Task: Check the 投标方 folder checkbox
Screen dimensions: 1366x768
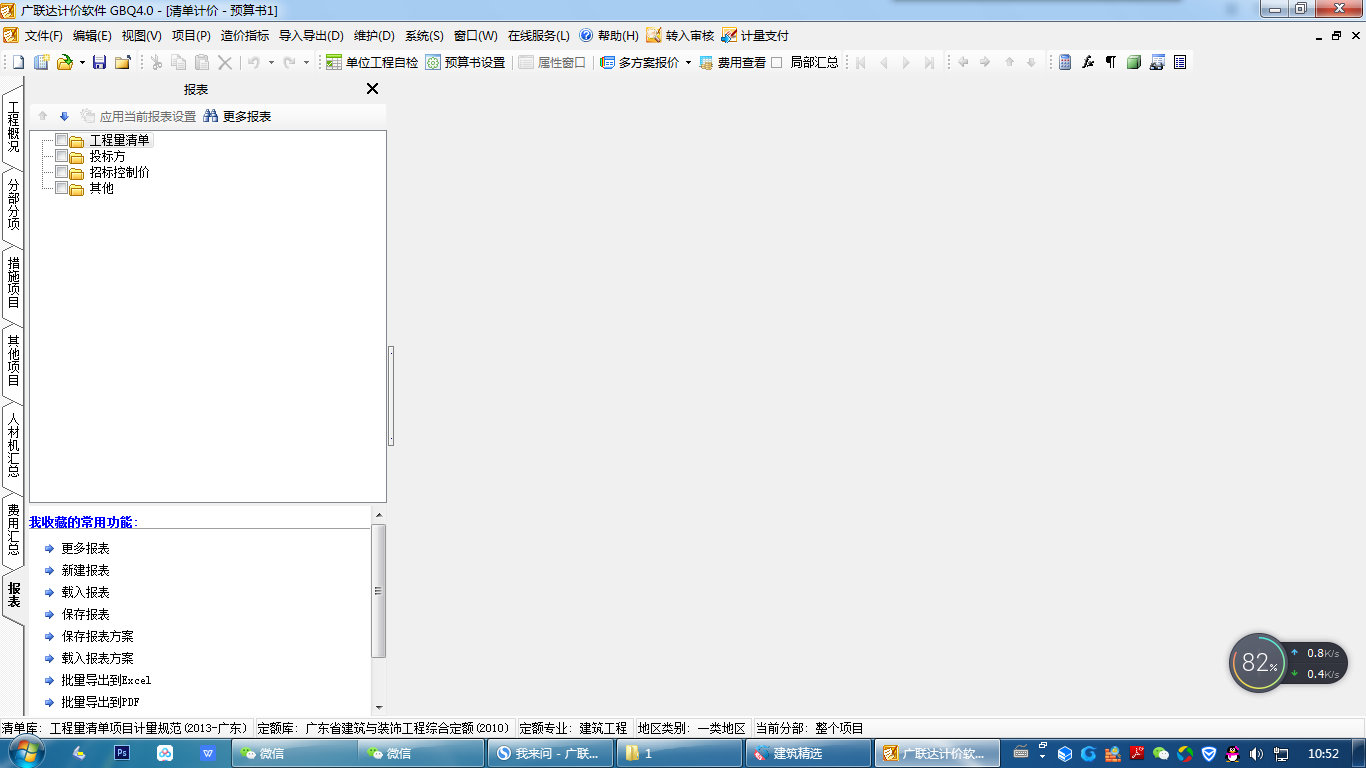Action: [62, 156]
